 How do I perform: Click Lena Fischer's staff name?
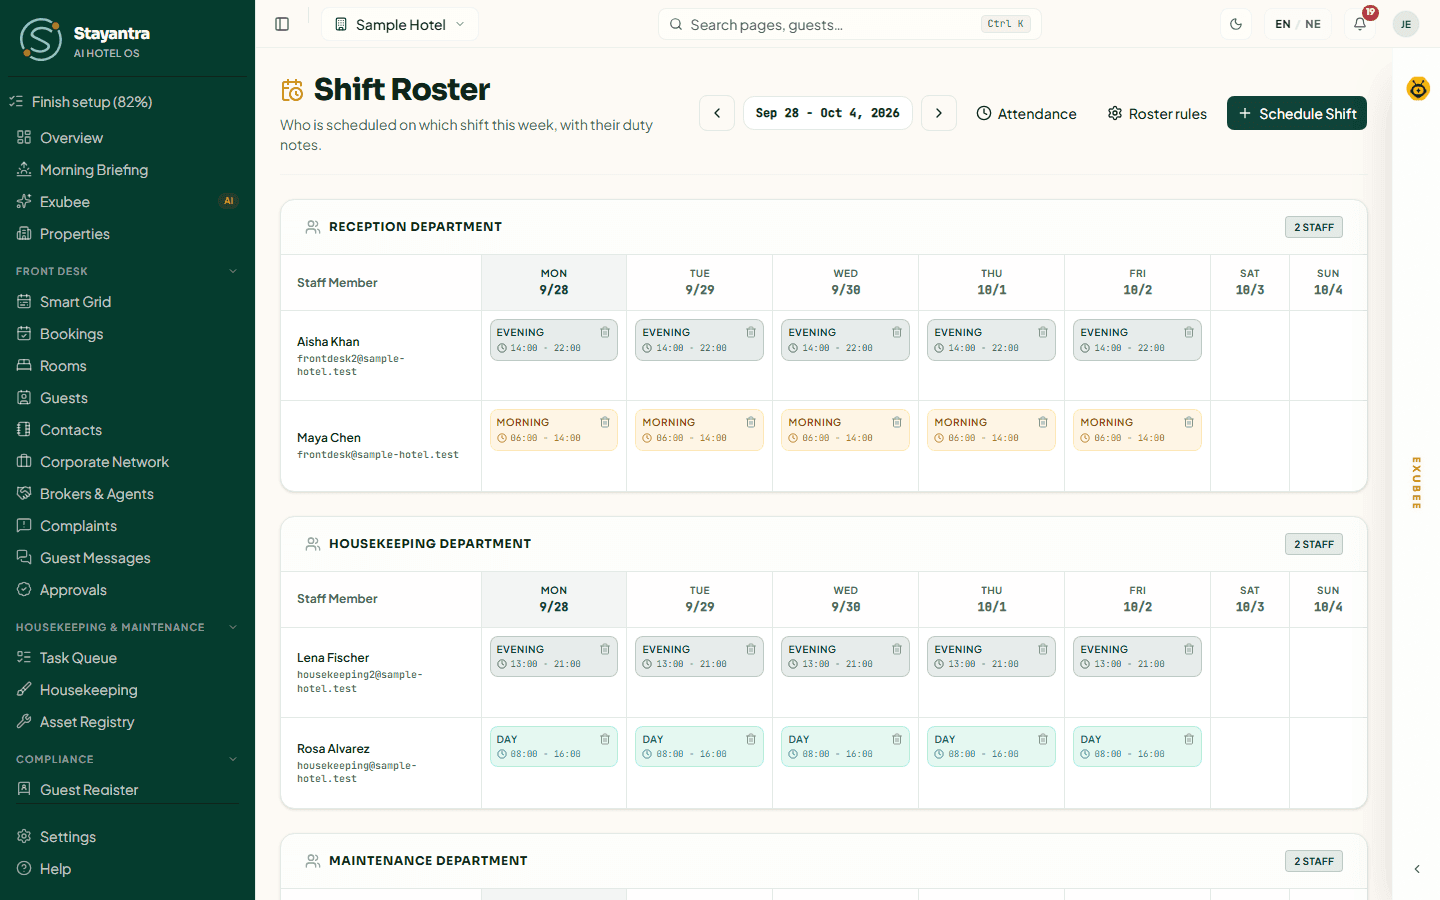(333, 658)
